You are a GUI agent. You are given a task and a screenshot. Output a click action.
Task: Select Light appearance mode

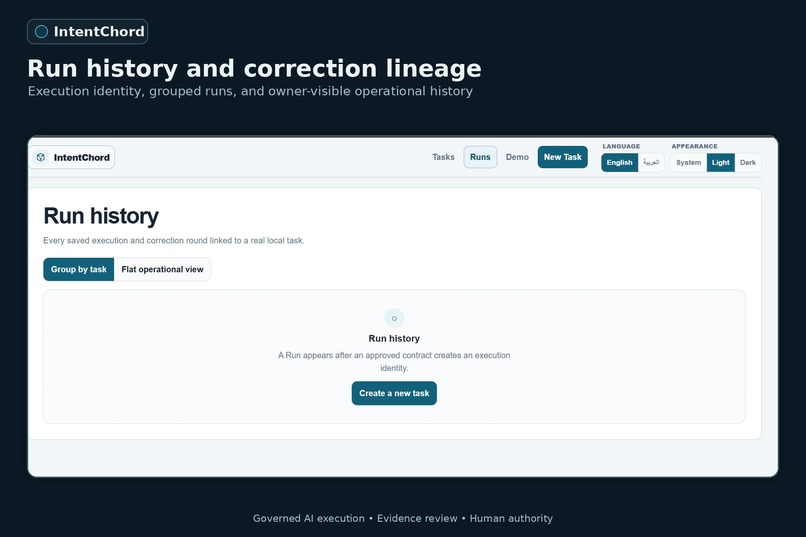720,162
